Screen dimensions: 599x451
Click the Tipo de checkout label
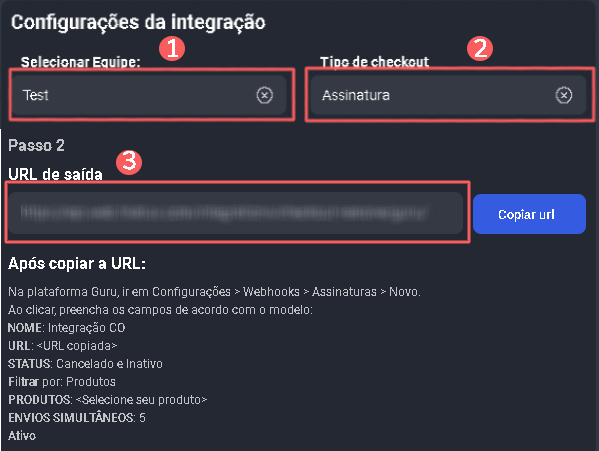tap(374, 62)
